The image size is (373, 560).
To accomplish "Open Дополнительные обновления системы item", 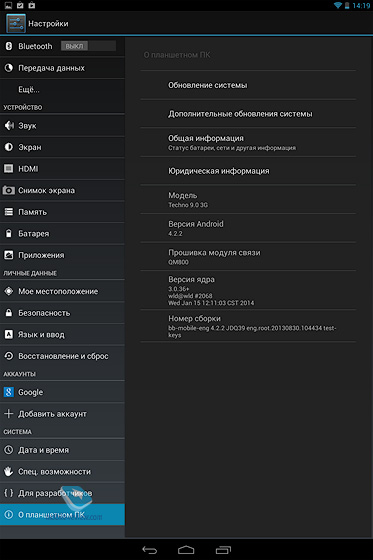I will coord(248,114).
